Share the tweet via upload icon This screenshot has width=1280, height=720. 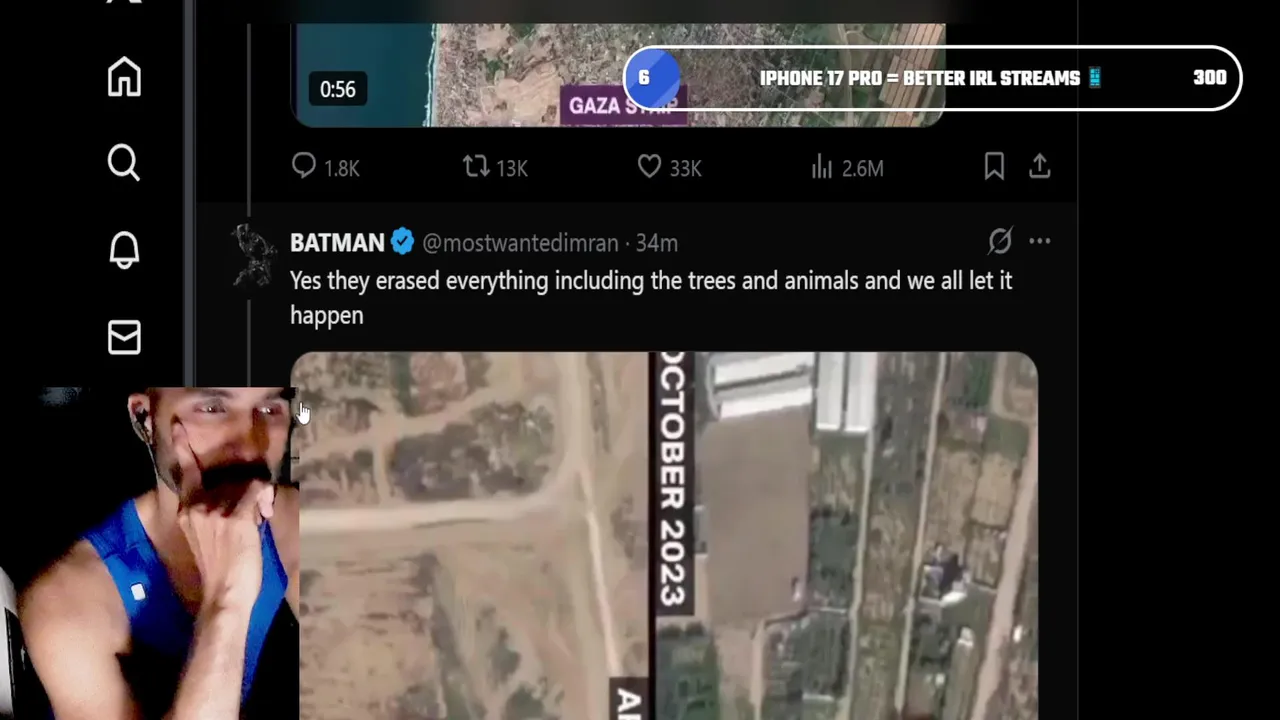tap(1040, 166)
